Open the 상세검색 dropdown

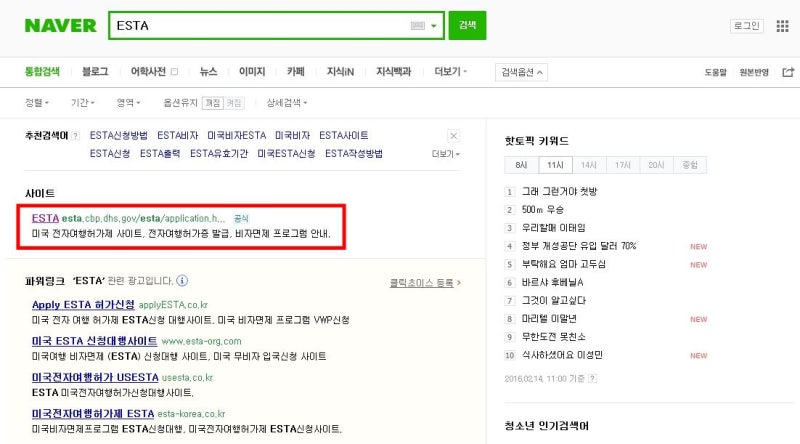coord(287,103)
